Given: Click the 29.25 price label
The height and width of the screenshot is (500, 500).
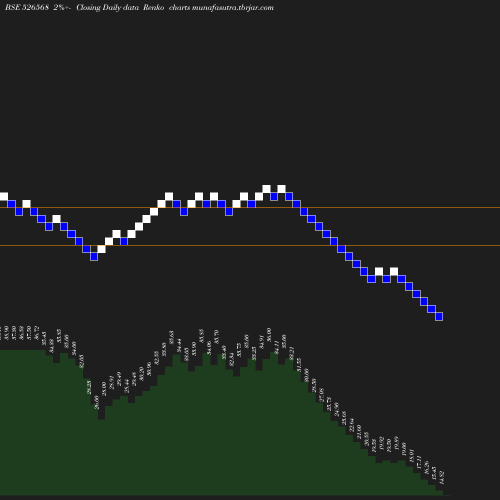Looking at the screenshot, I should [89, 387].
